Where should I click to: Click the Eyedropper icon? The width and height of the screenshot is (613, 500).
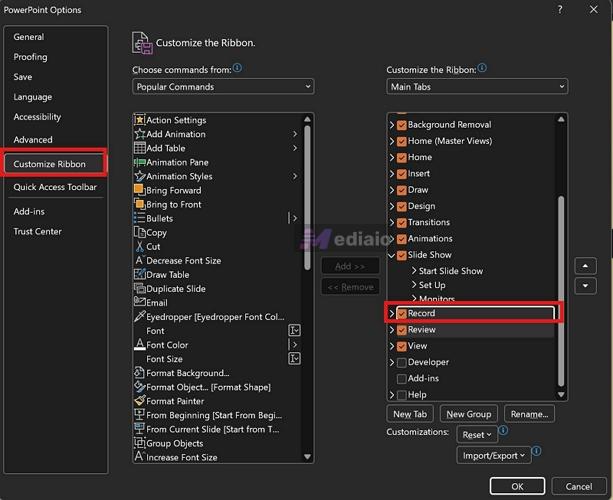(140, 316)
